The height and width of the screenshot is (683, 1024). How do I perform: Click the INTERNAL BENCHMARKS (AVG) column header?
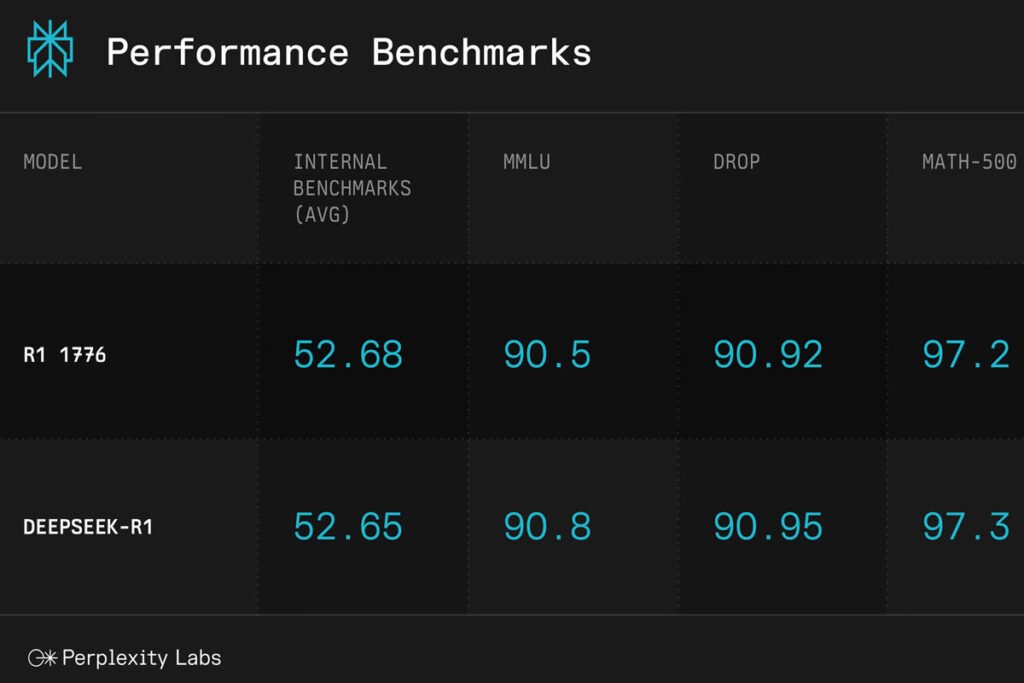tap(352, 188)
